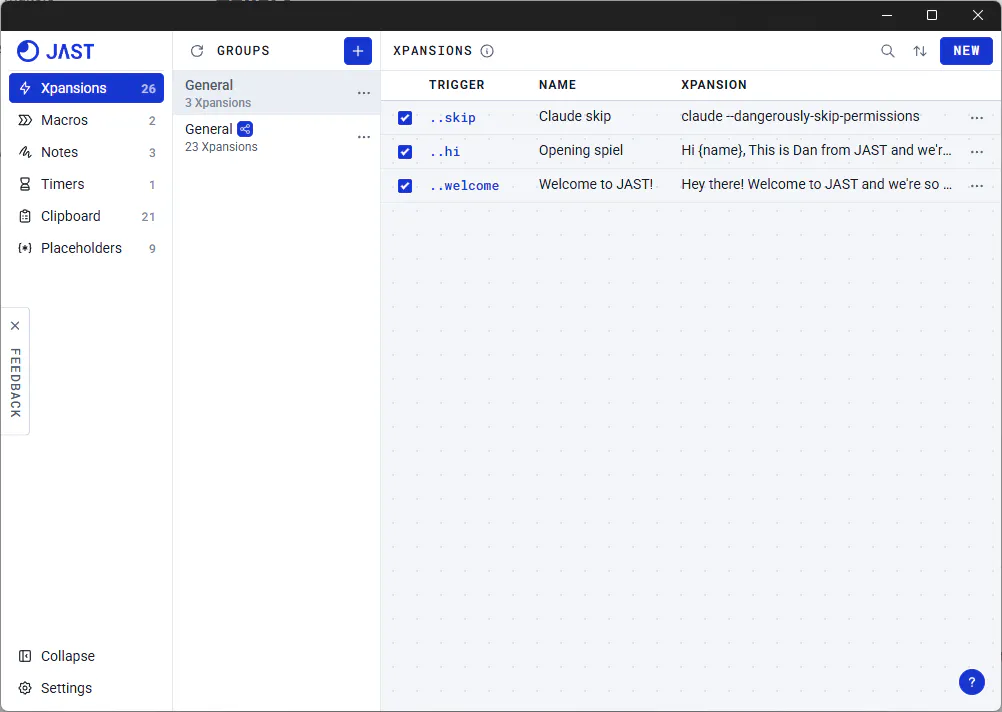
Task: Close the JAST window
Action: tap(977, 15)
